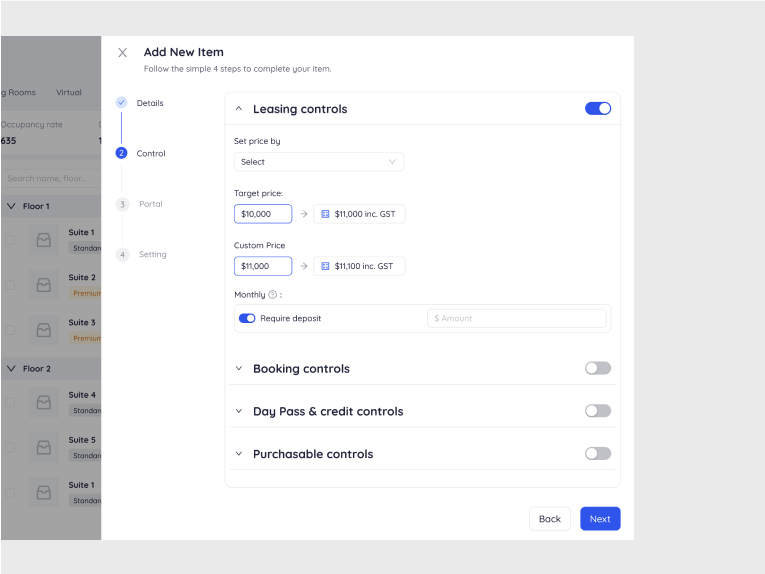Click the Booking controls heading
This screenshot has height=574, width=765.
(301, 369)
